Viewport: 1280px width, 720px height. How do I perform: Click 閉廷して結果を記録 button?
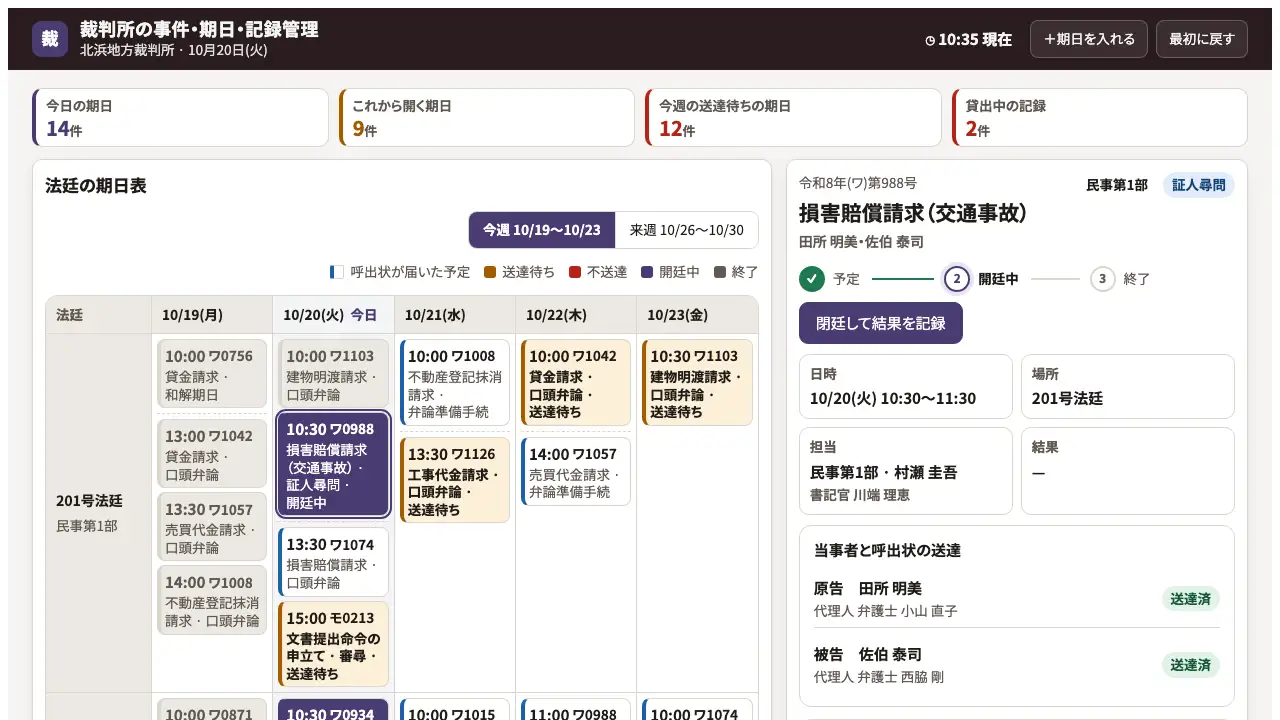(x=881, y=323)
